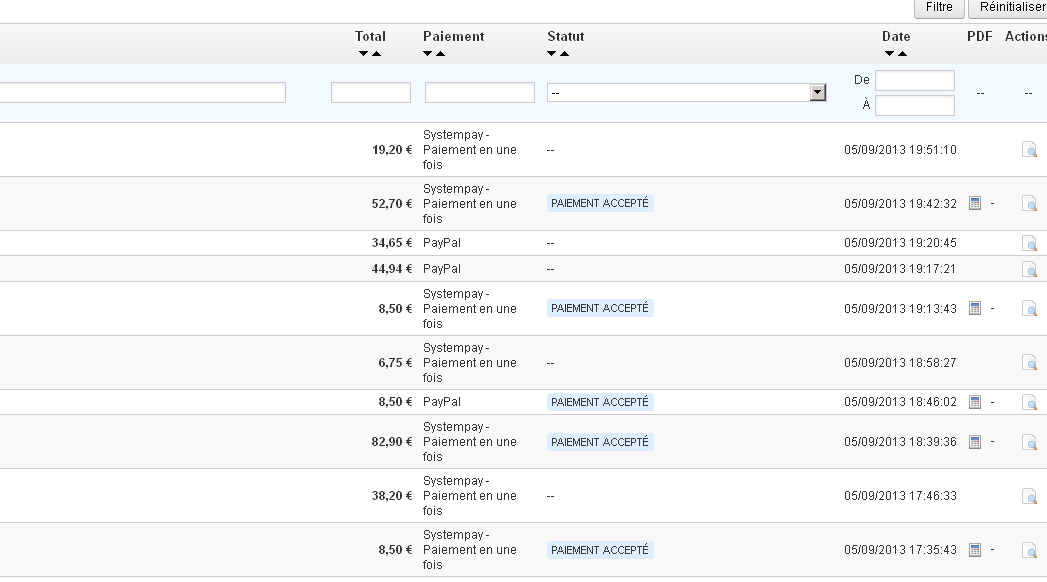Viewport: 1047px width, 582px height.
Task: Open invoice PDF for 19:13:43 order
Action: (975, 308)
